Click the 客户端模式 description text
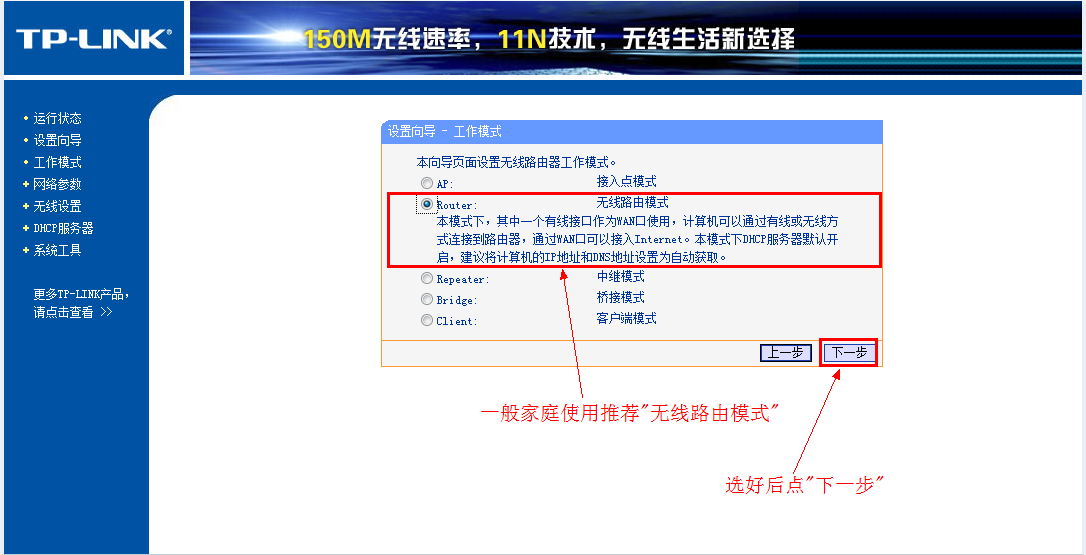This screenshot has height=555, width=1086. [x=626, y=318]
